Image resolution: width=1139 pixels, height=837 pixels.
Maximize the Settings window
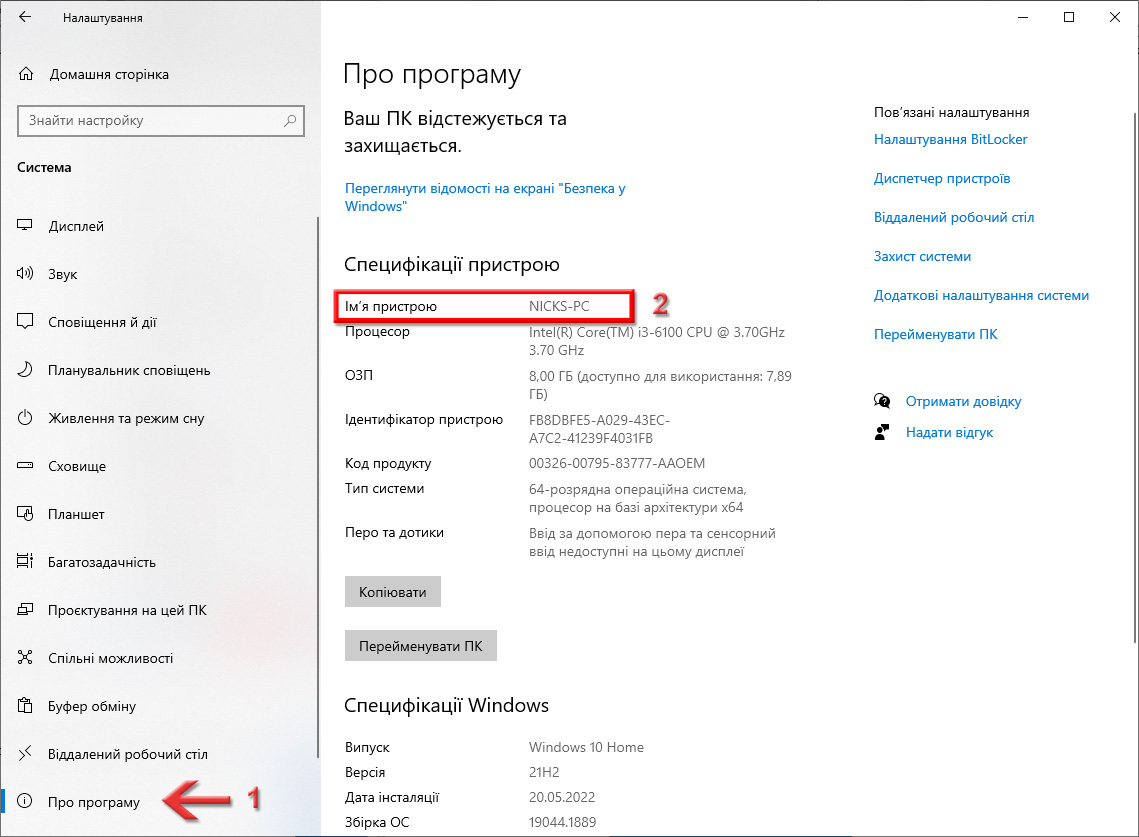pyautogui.click(x=1069, y=17)
